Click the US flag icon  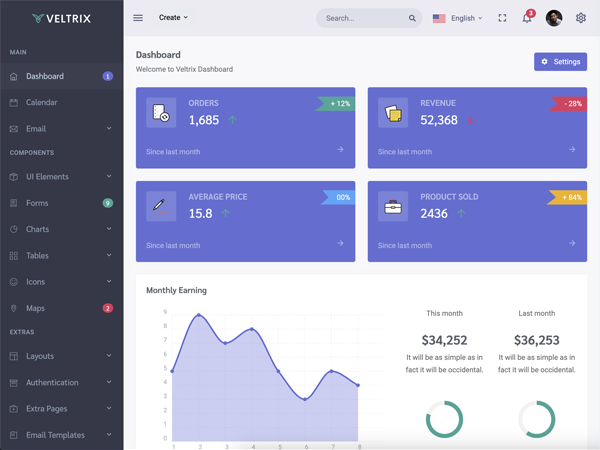click(439, 18)
